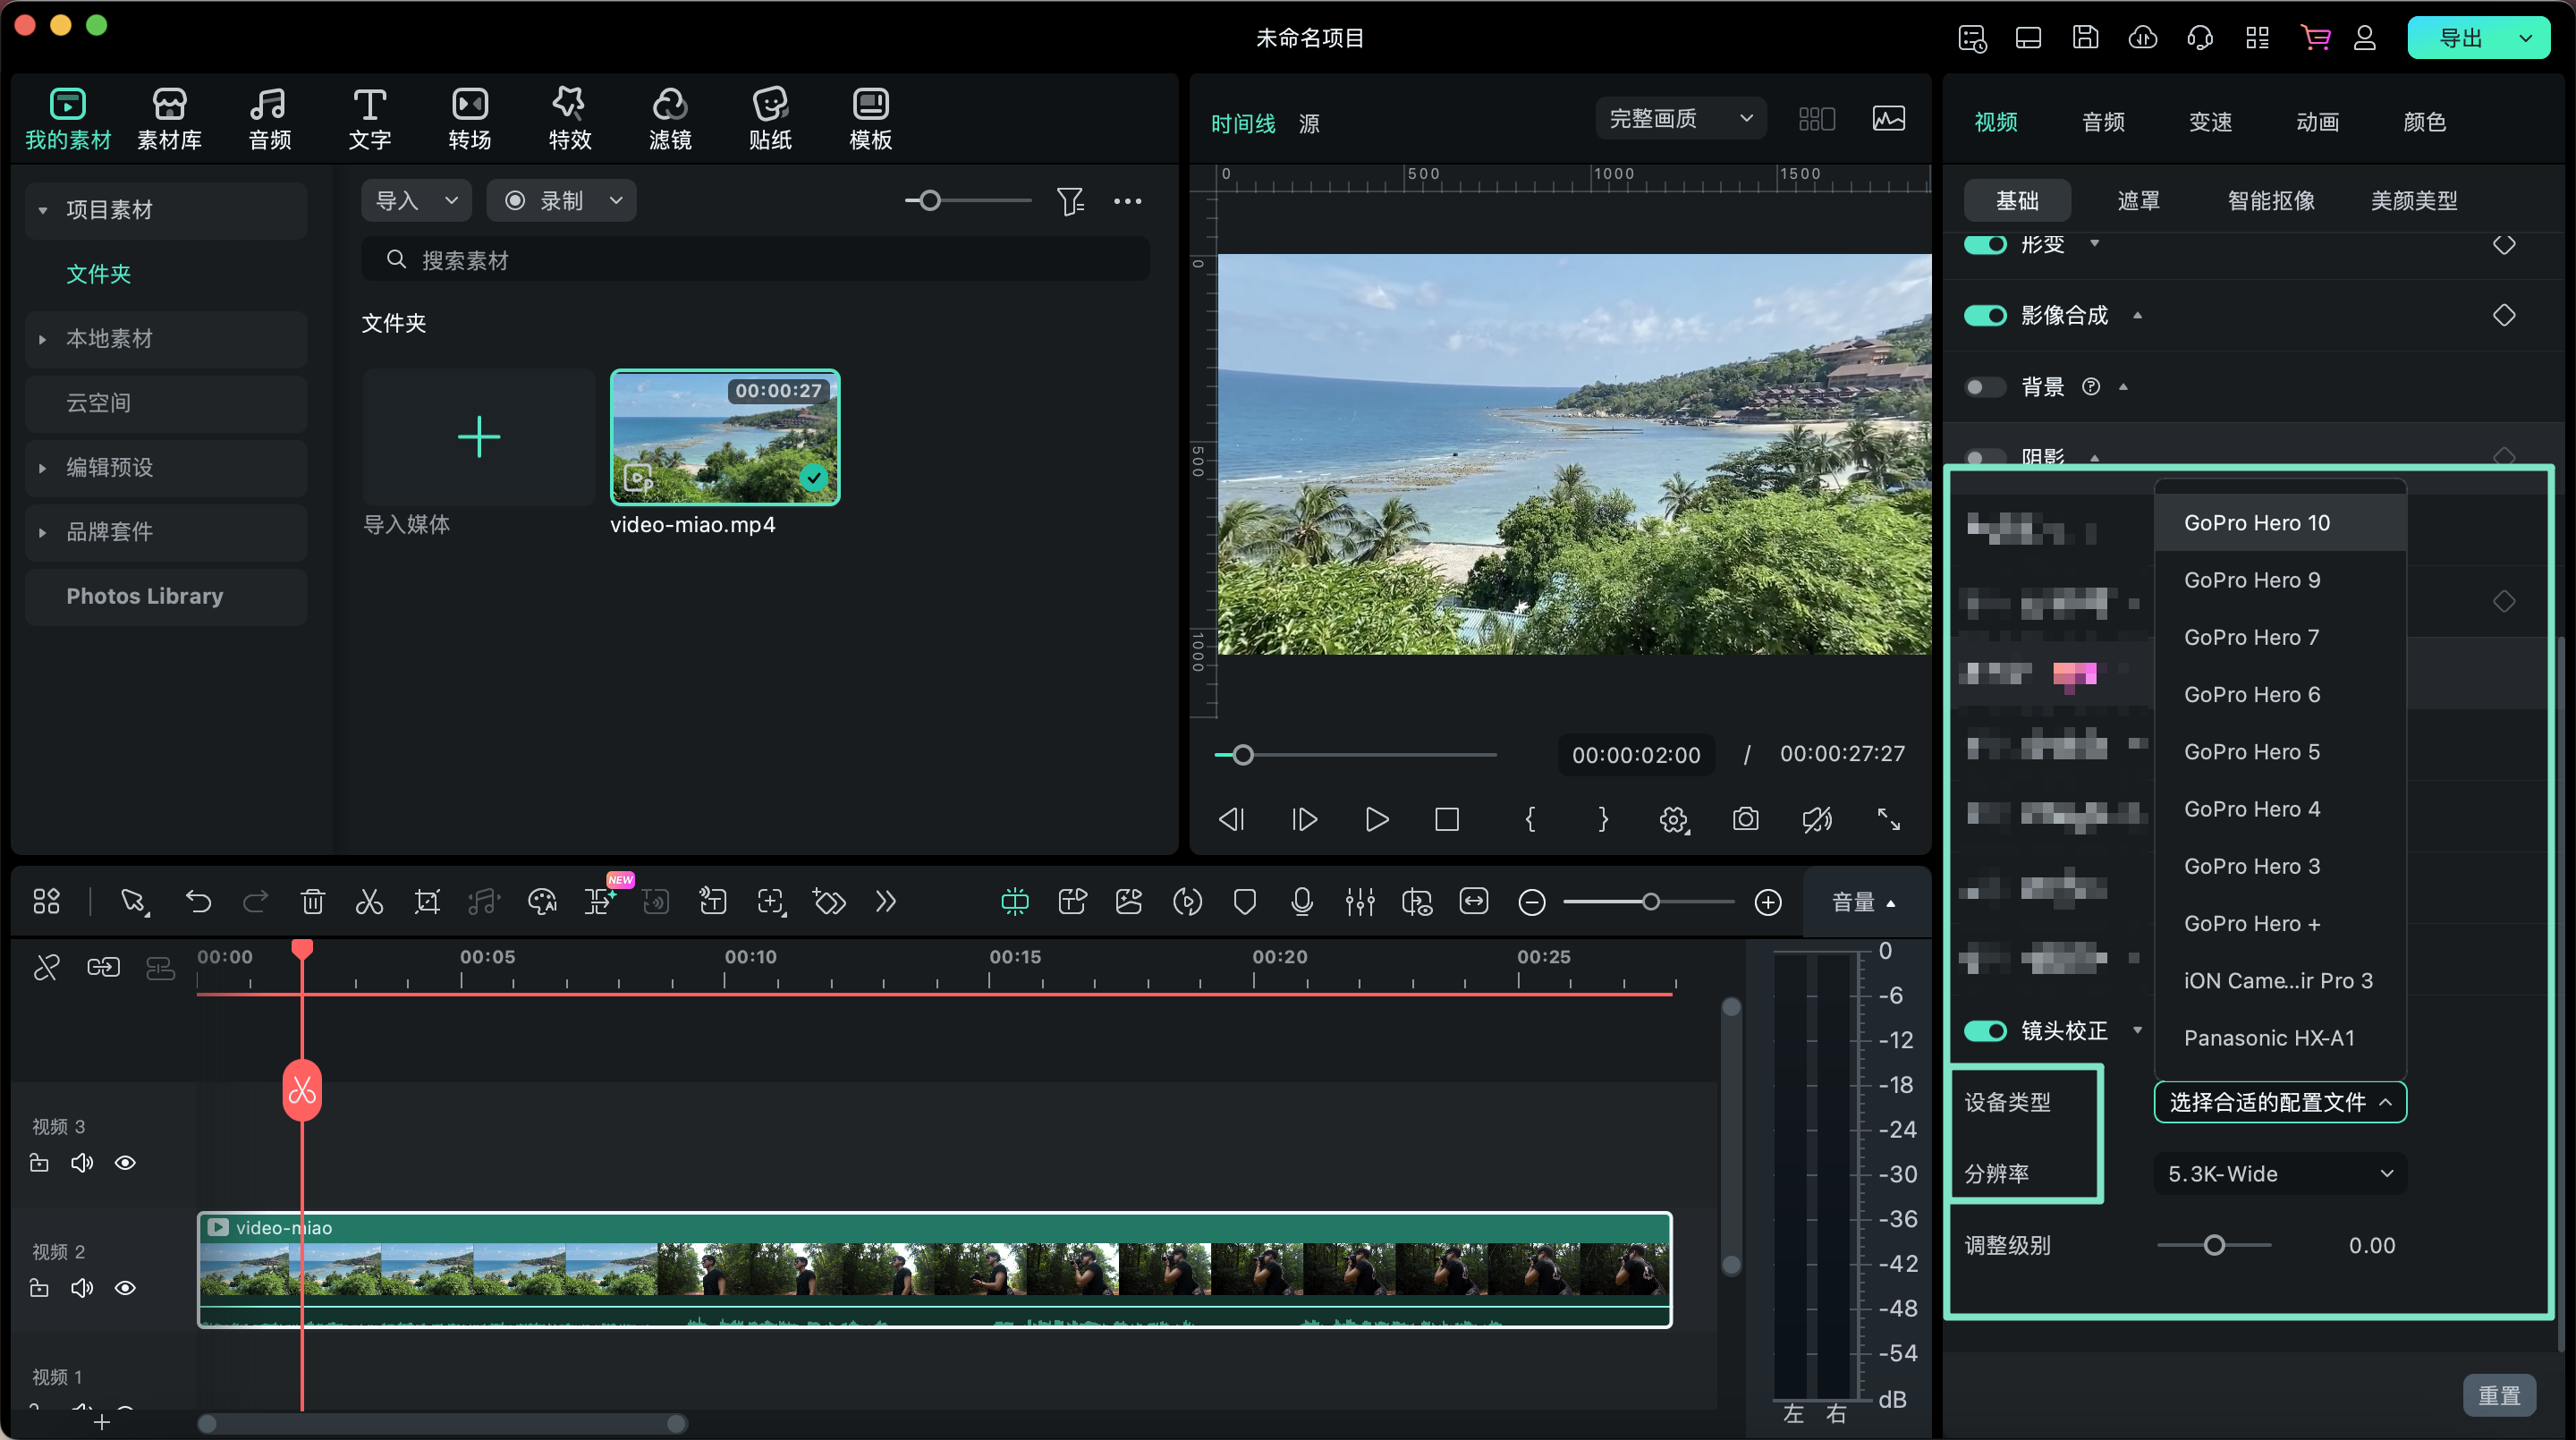The height and width of the screenshot is (1440, 2576).
Task: Open the shopping cart icon in title bar
Action: pos(2315,38)
